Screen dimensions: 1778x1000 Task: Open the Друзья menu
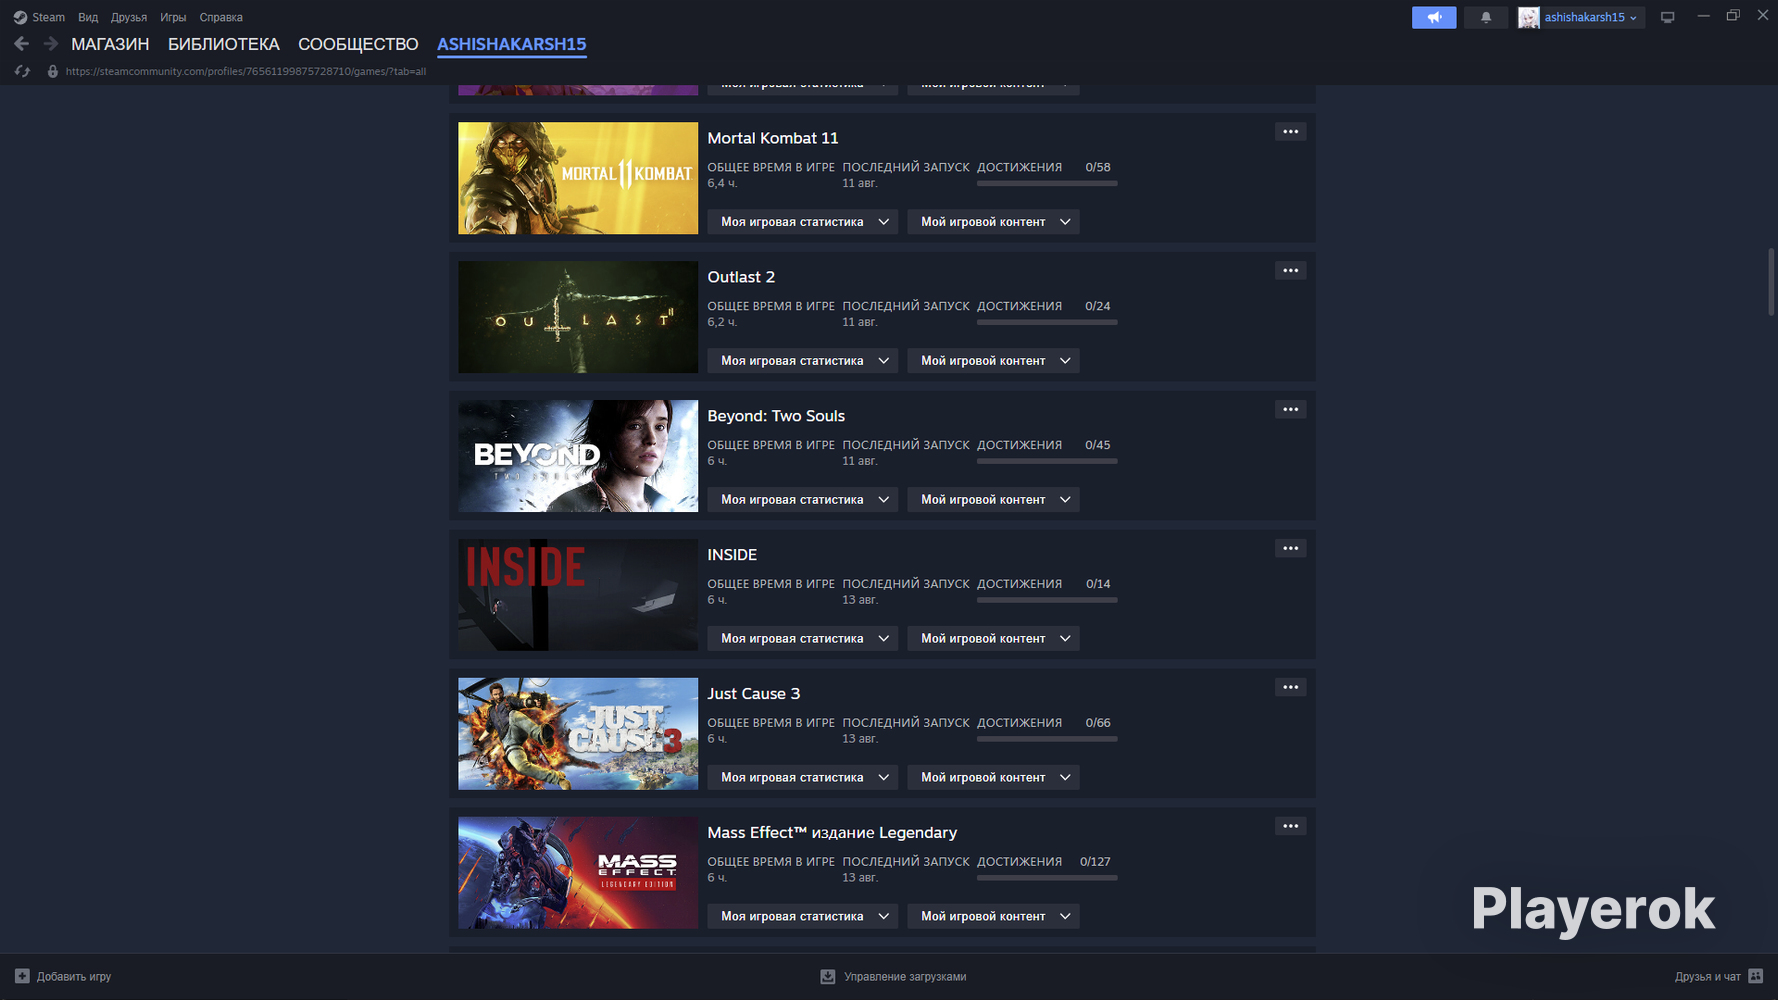pyautogui.click(x=129, y=17)
